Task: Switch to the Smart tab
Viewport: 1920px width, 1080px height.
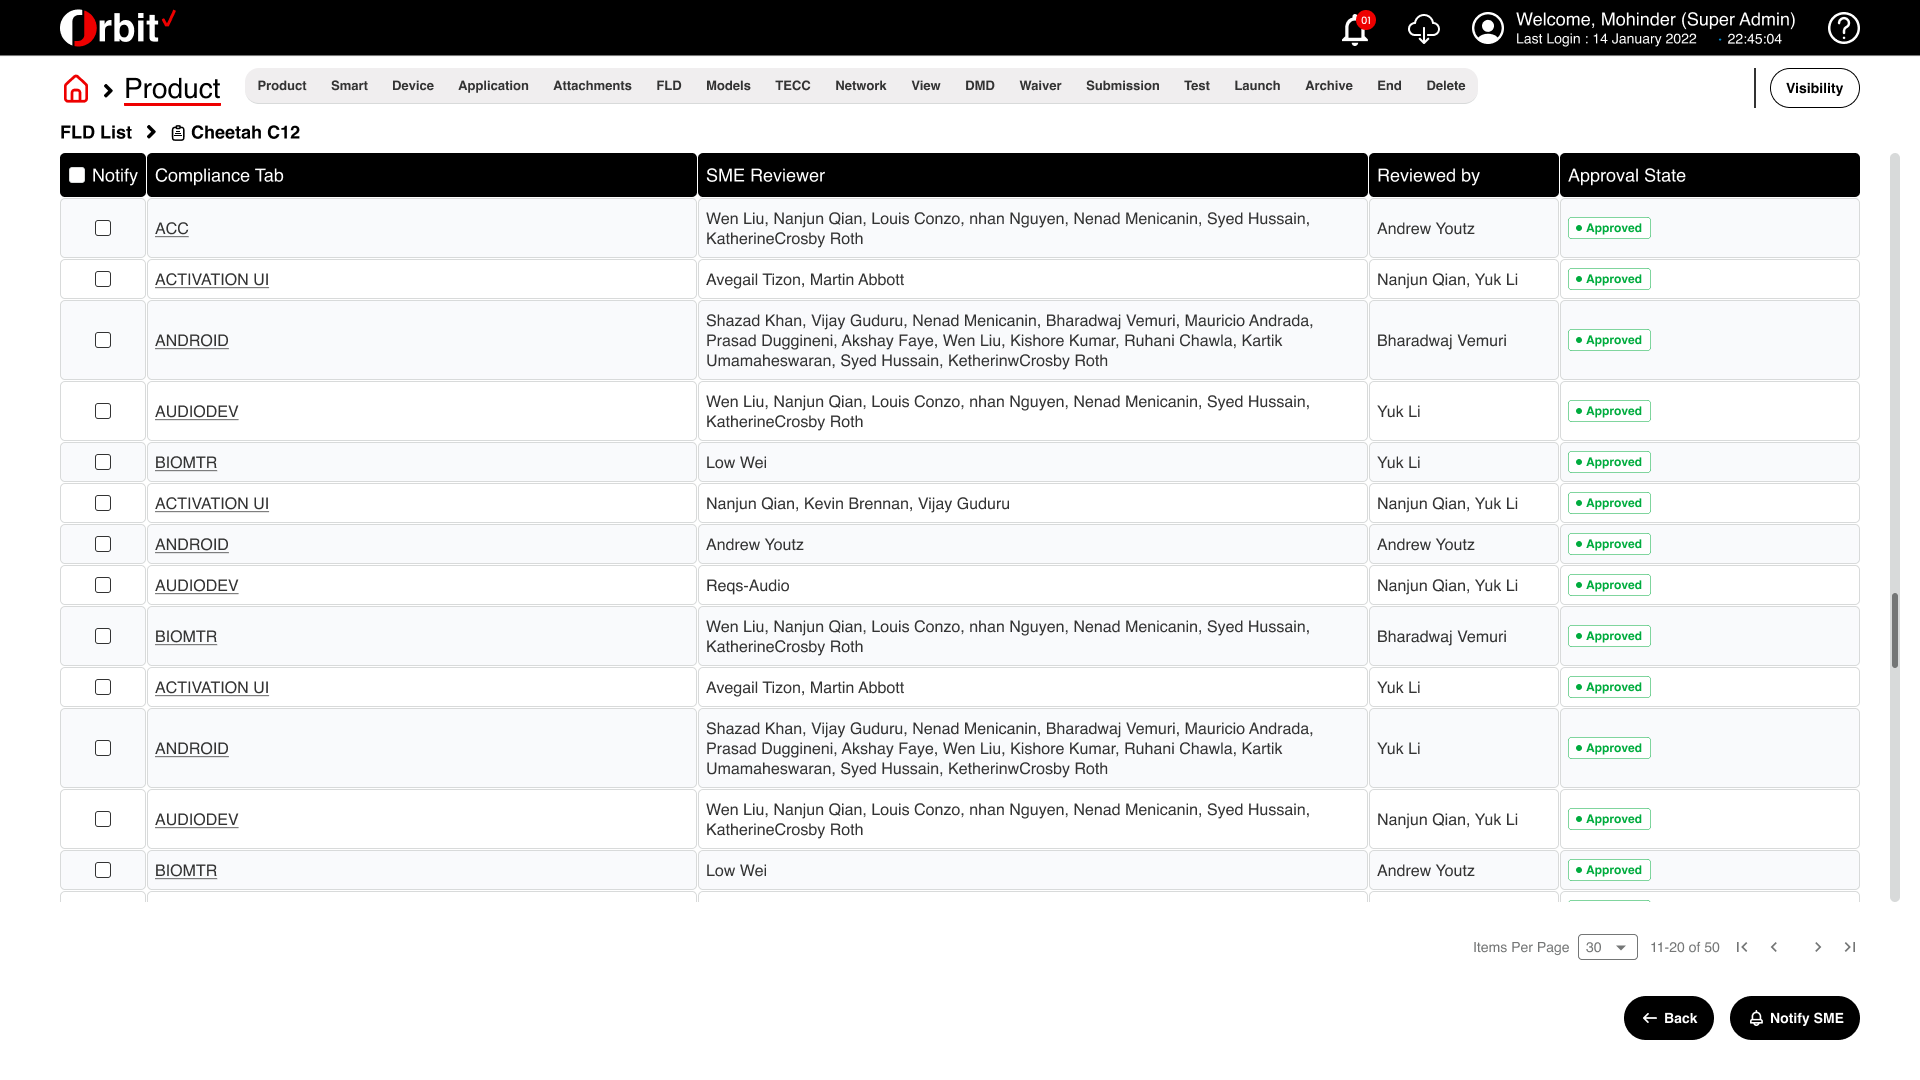Action: [349, 86]
